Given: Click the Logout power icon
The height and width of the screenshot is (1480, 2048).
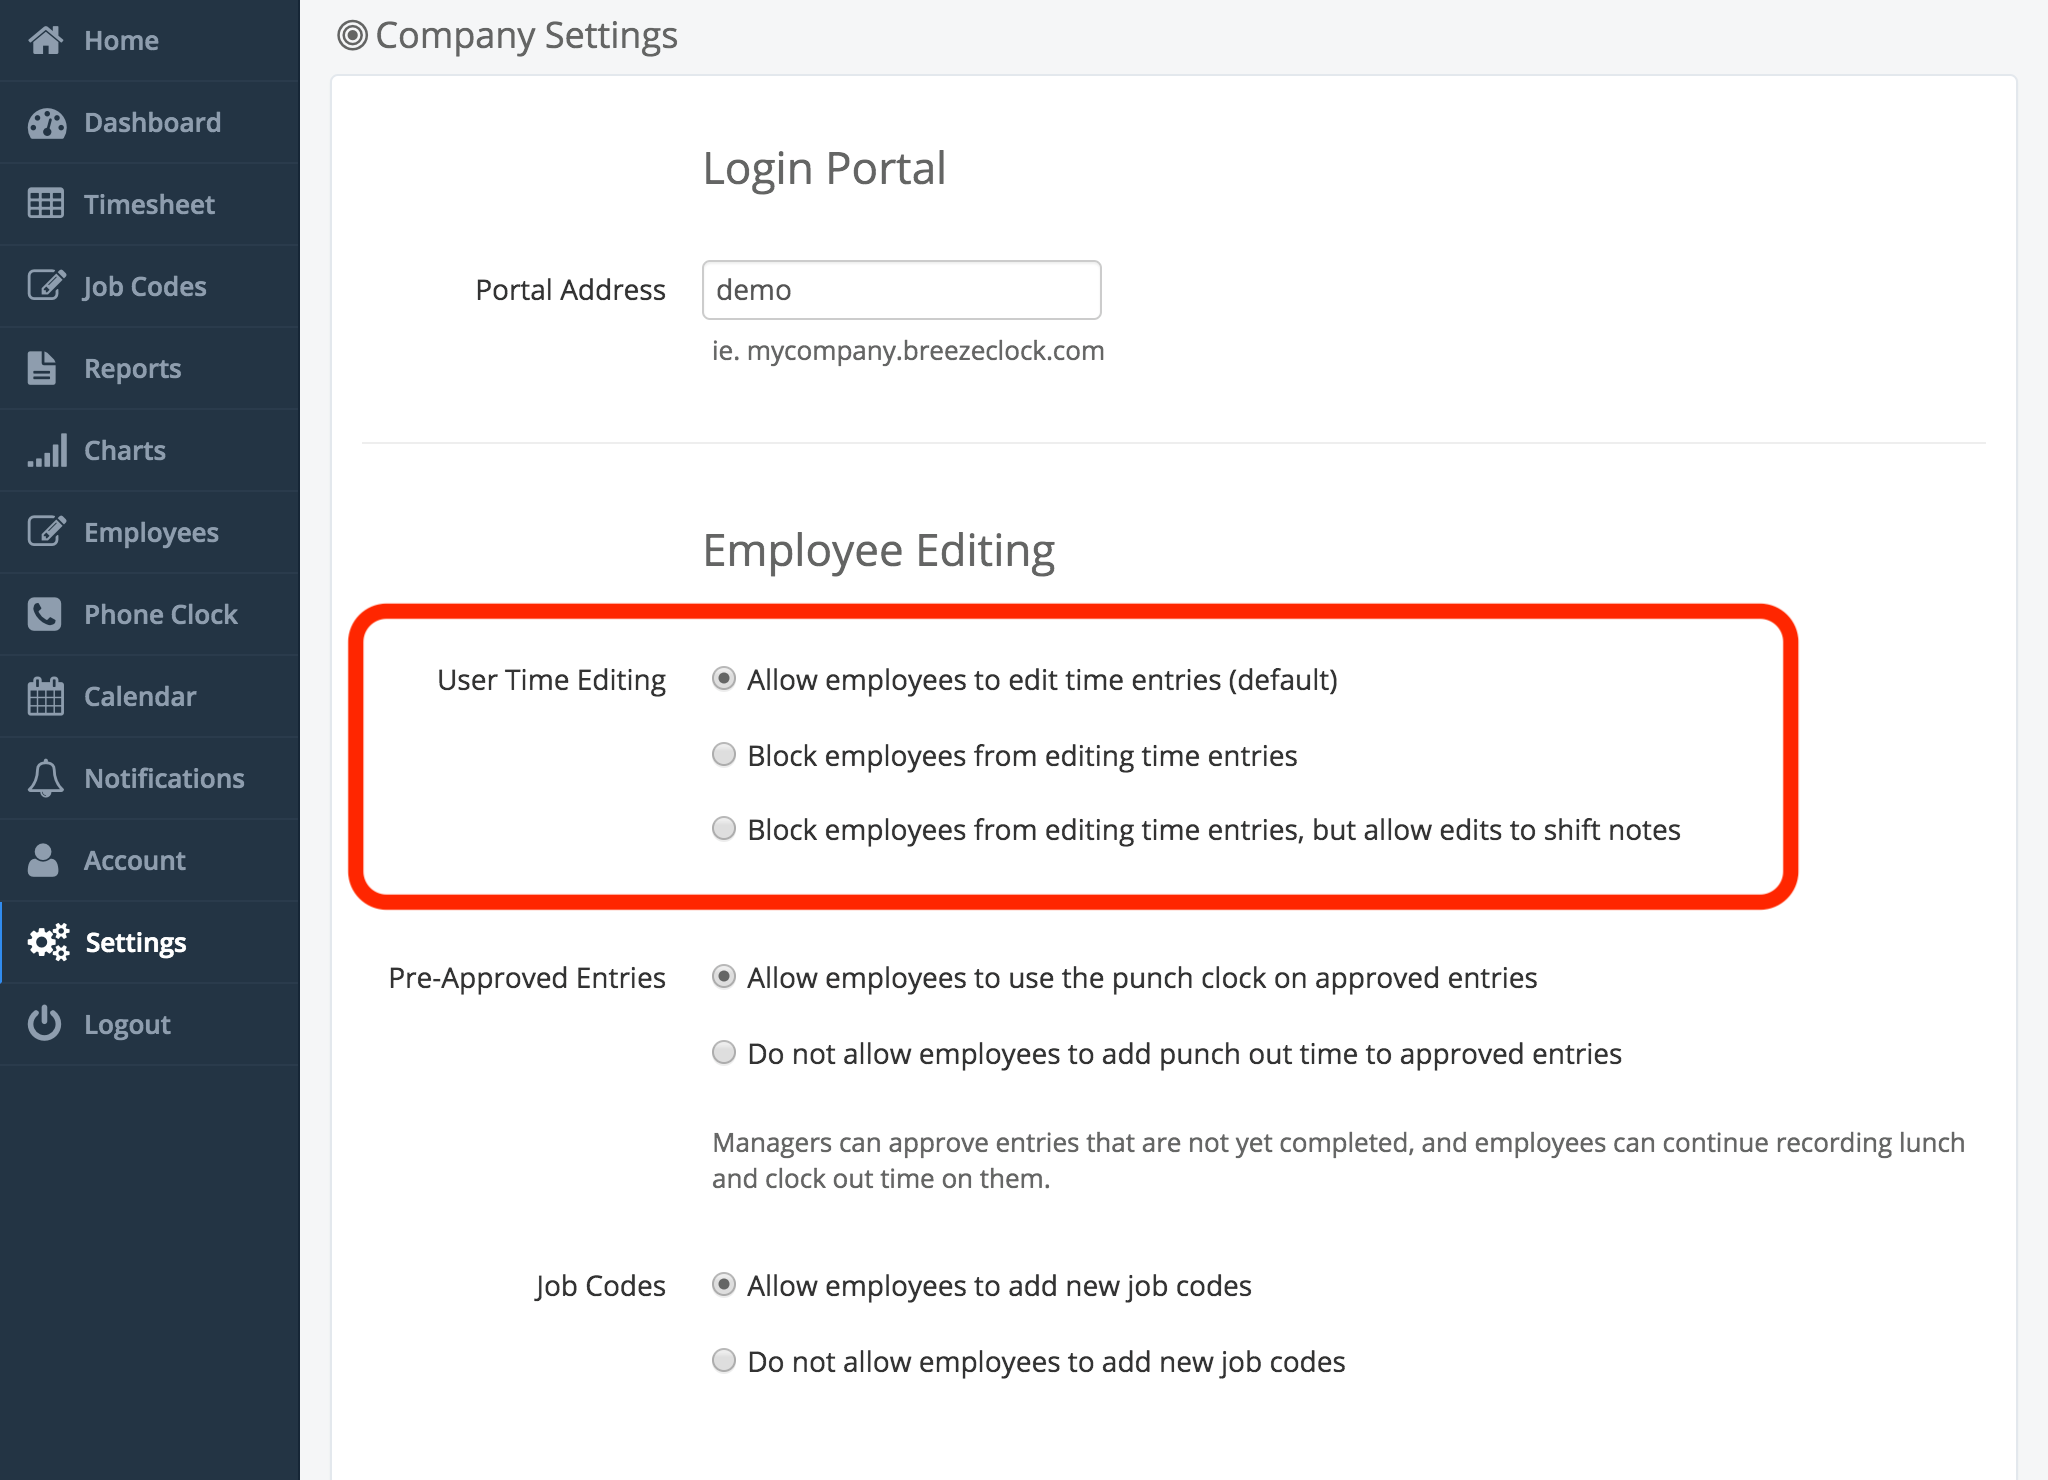Looking at the screenshot, I should click(45, 1024).
